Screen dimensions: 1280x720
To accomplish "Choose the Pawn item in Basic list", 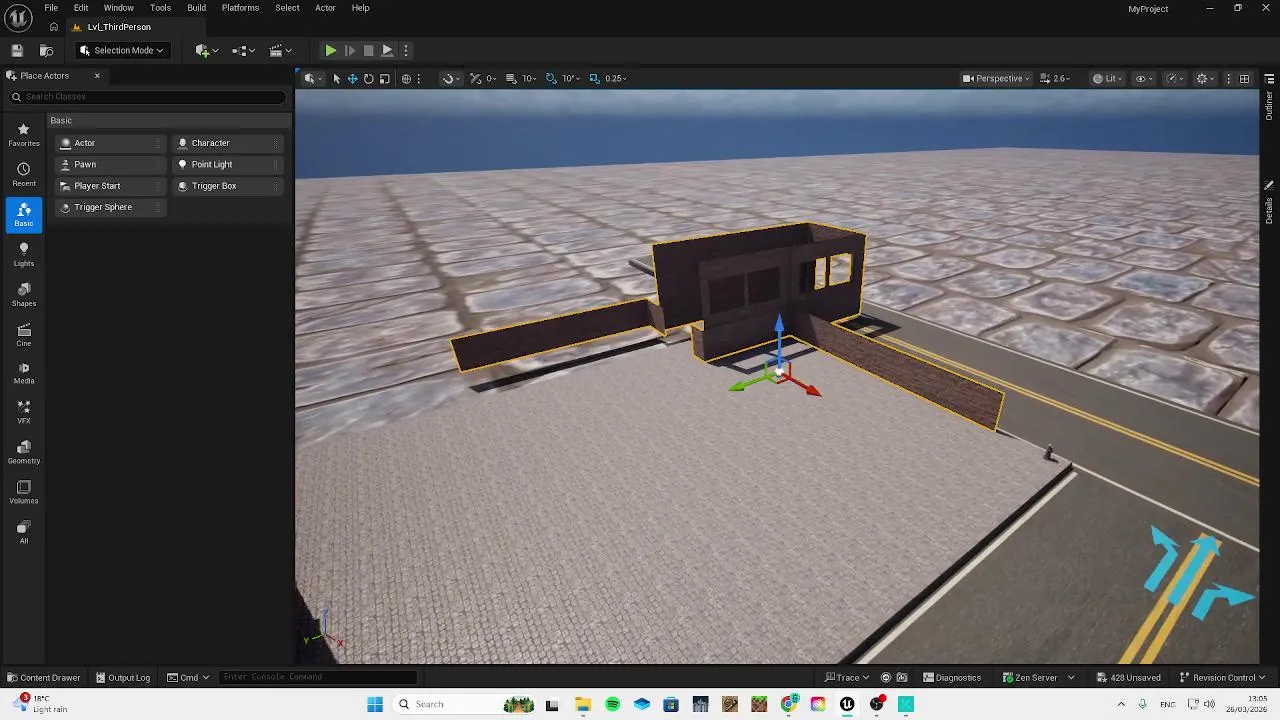I will pyautogui.click(x=110, y=164).
